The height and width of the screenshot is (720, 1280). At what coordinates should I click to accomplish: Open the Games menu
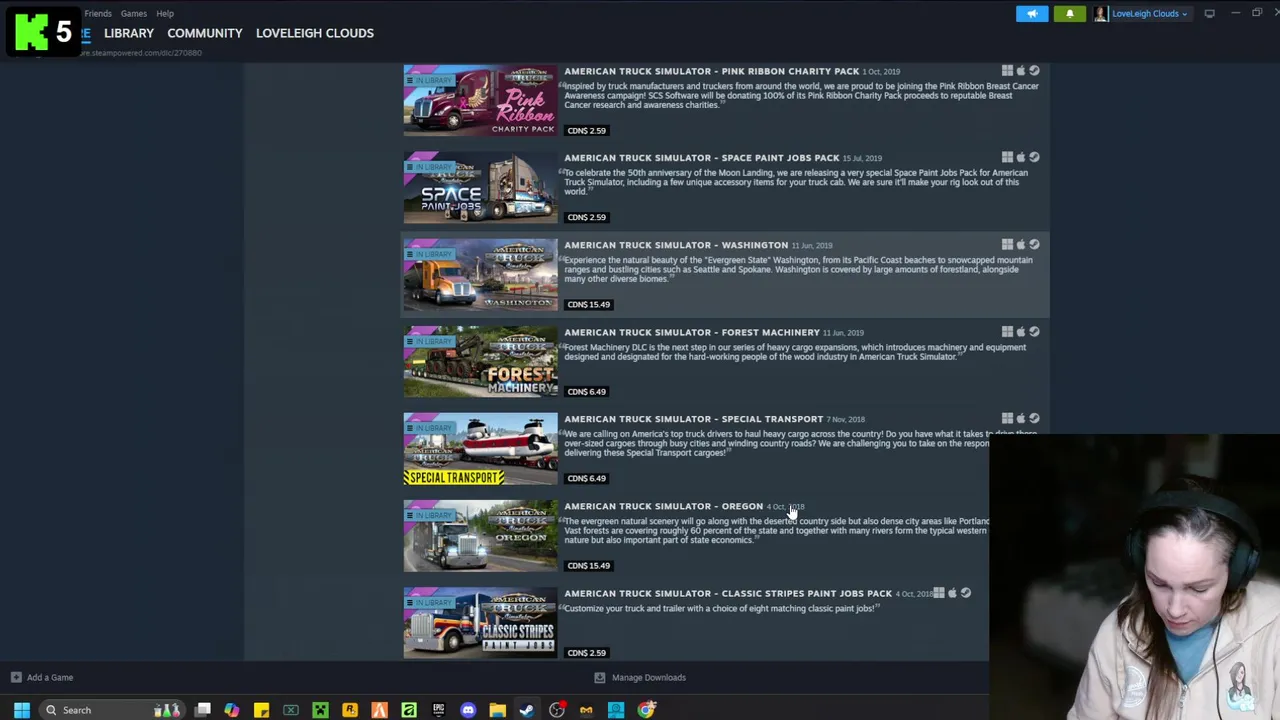133,14
